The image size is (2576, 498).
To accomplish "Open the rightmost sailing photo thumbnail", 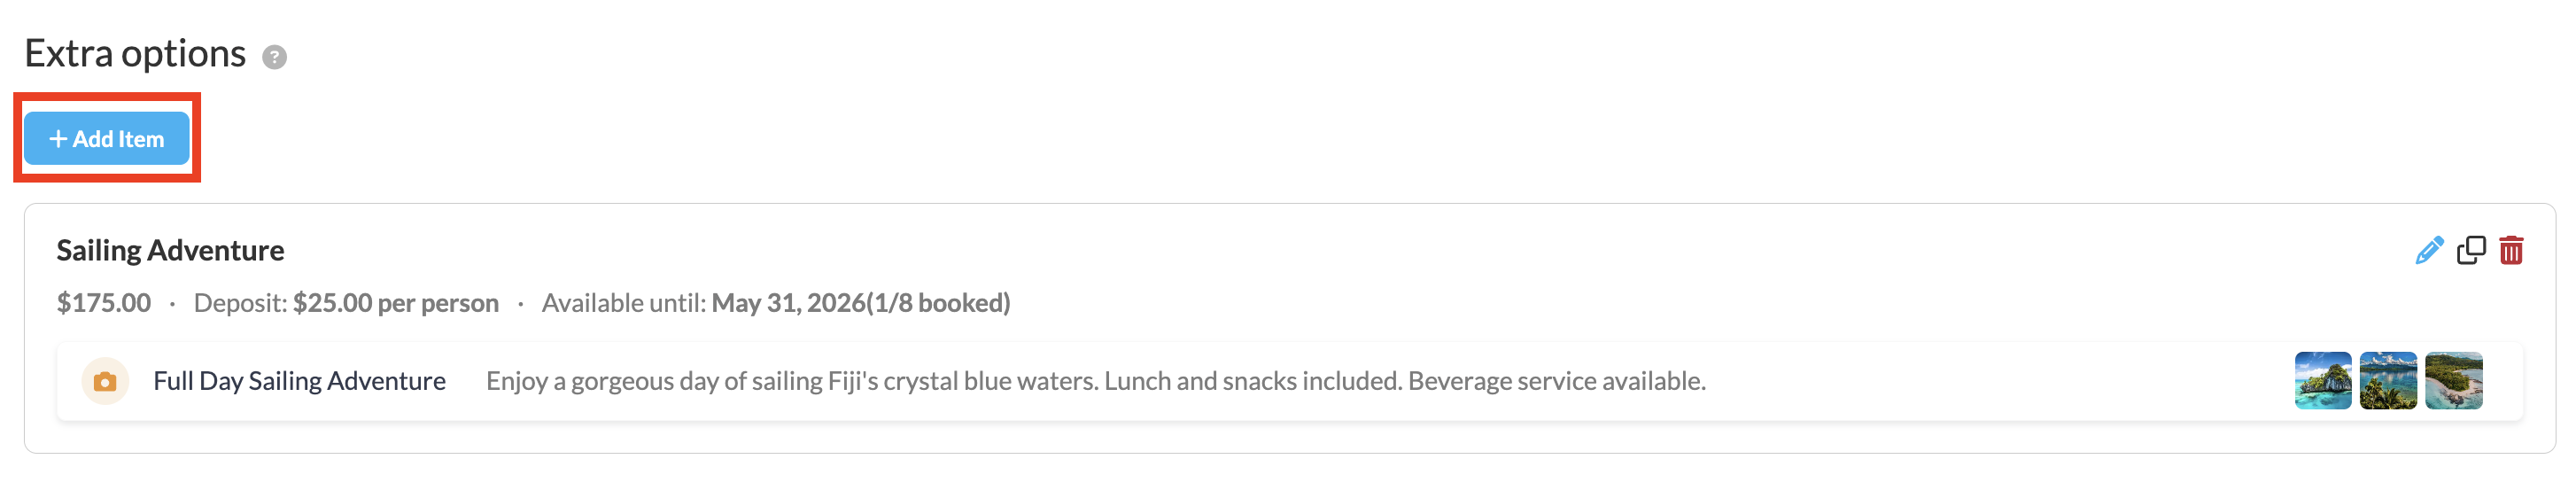I will tap(2453, 381).
